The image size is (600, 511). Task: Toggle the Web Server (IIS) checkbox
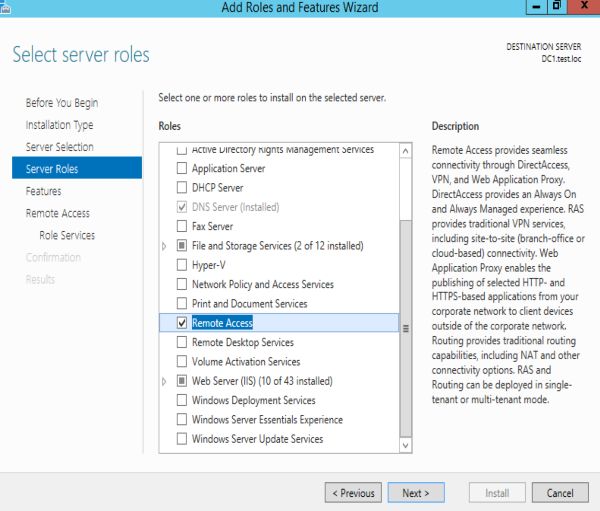click(x=182, y=381)
